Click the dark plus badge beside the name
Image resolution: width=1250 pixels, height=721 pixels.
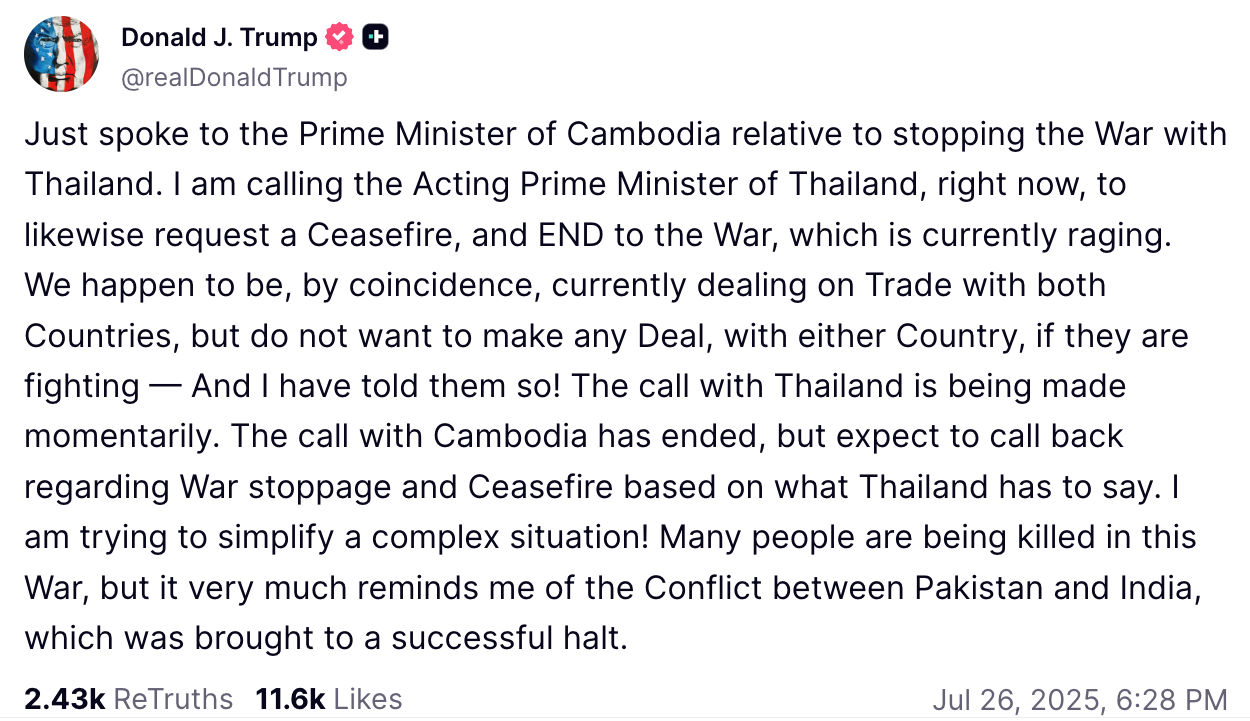(x=376, y=38)
